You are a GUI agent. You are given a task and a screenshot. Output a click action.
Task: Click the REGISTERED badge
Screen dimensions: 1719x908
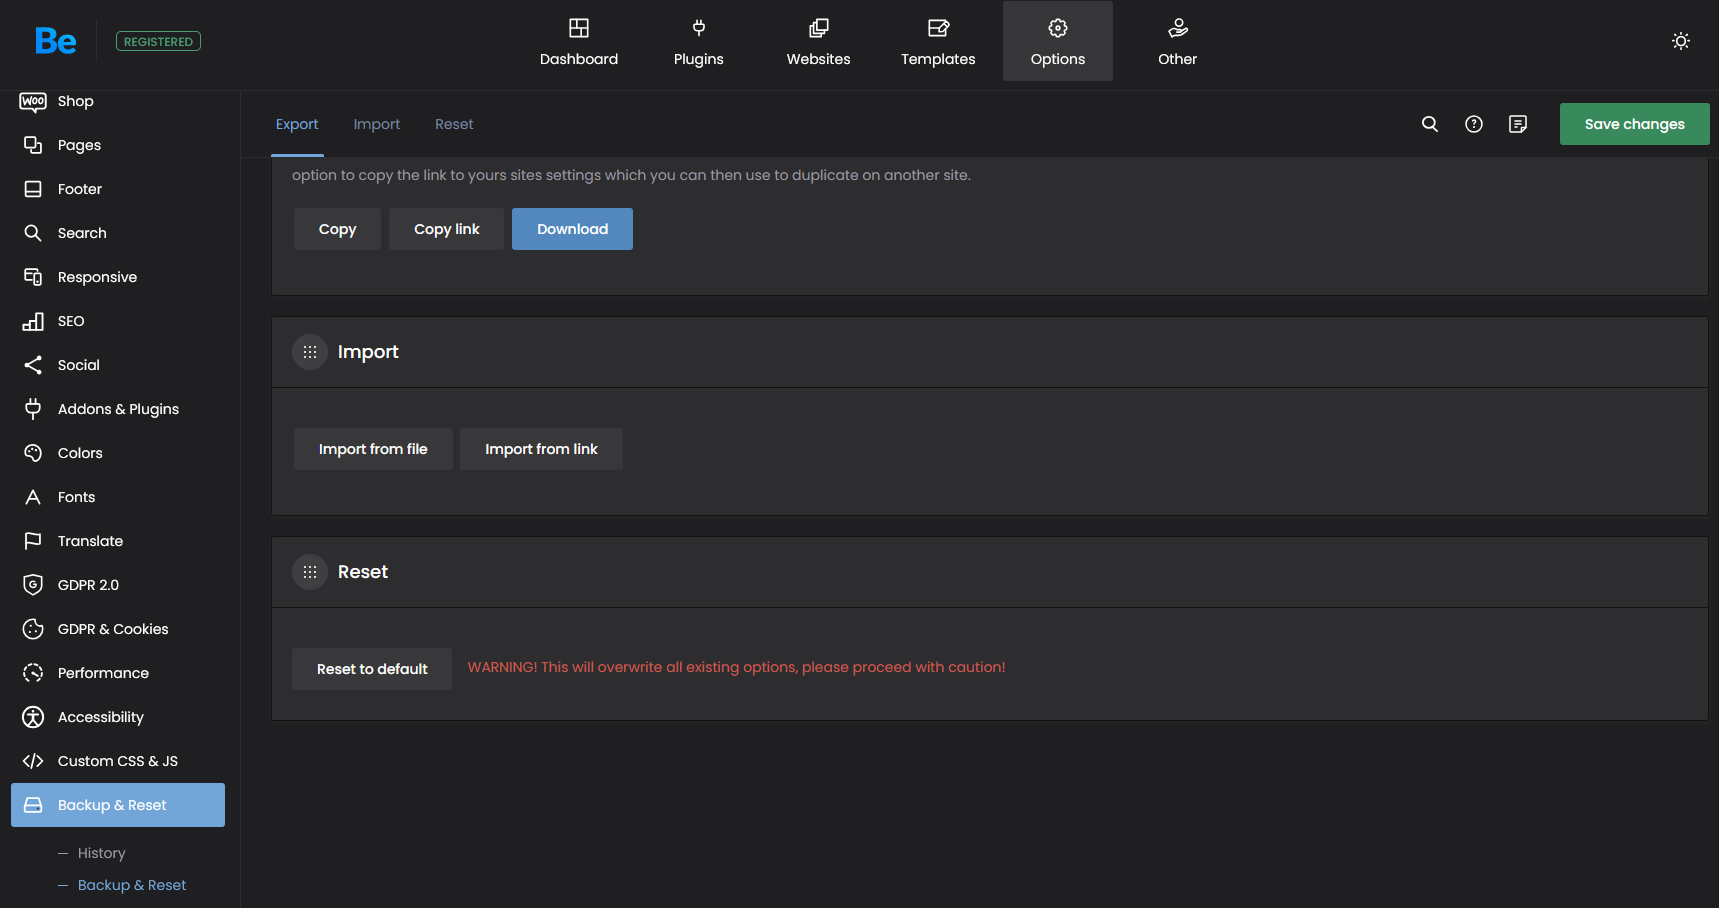158,41
